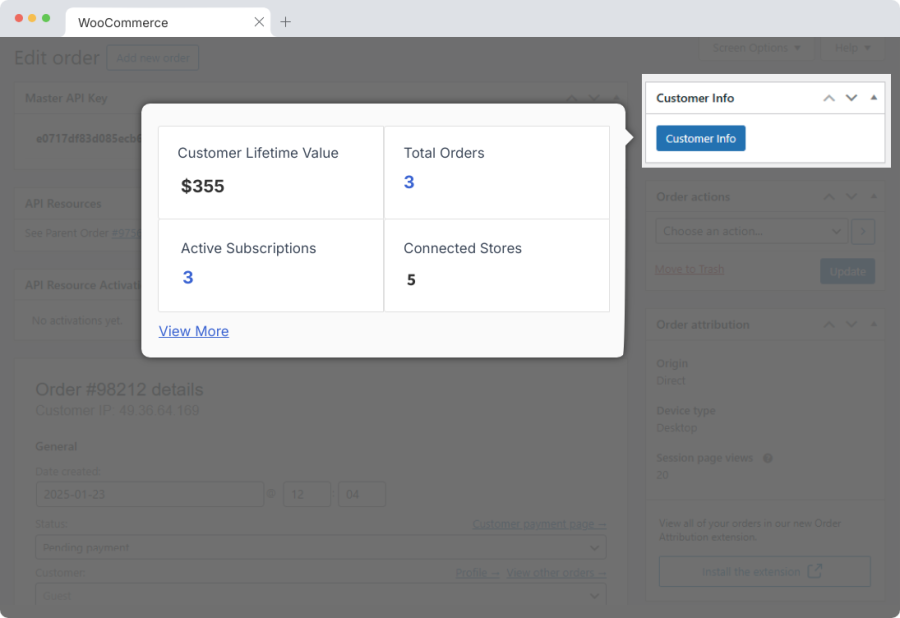Move Order actions panel up
Screen dimensions: 900x618
pos(829,197)
